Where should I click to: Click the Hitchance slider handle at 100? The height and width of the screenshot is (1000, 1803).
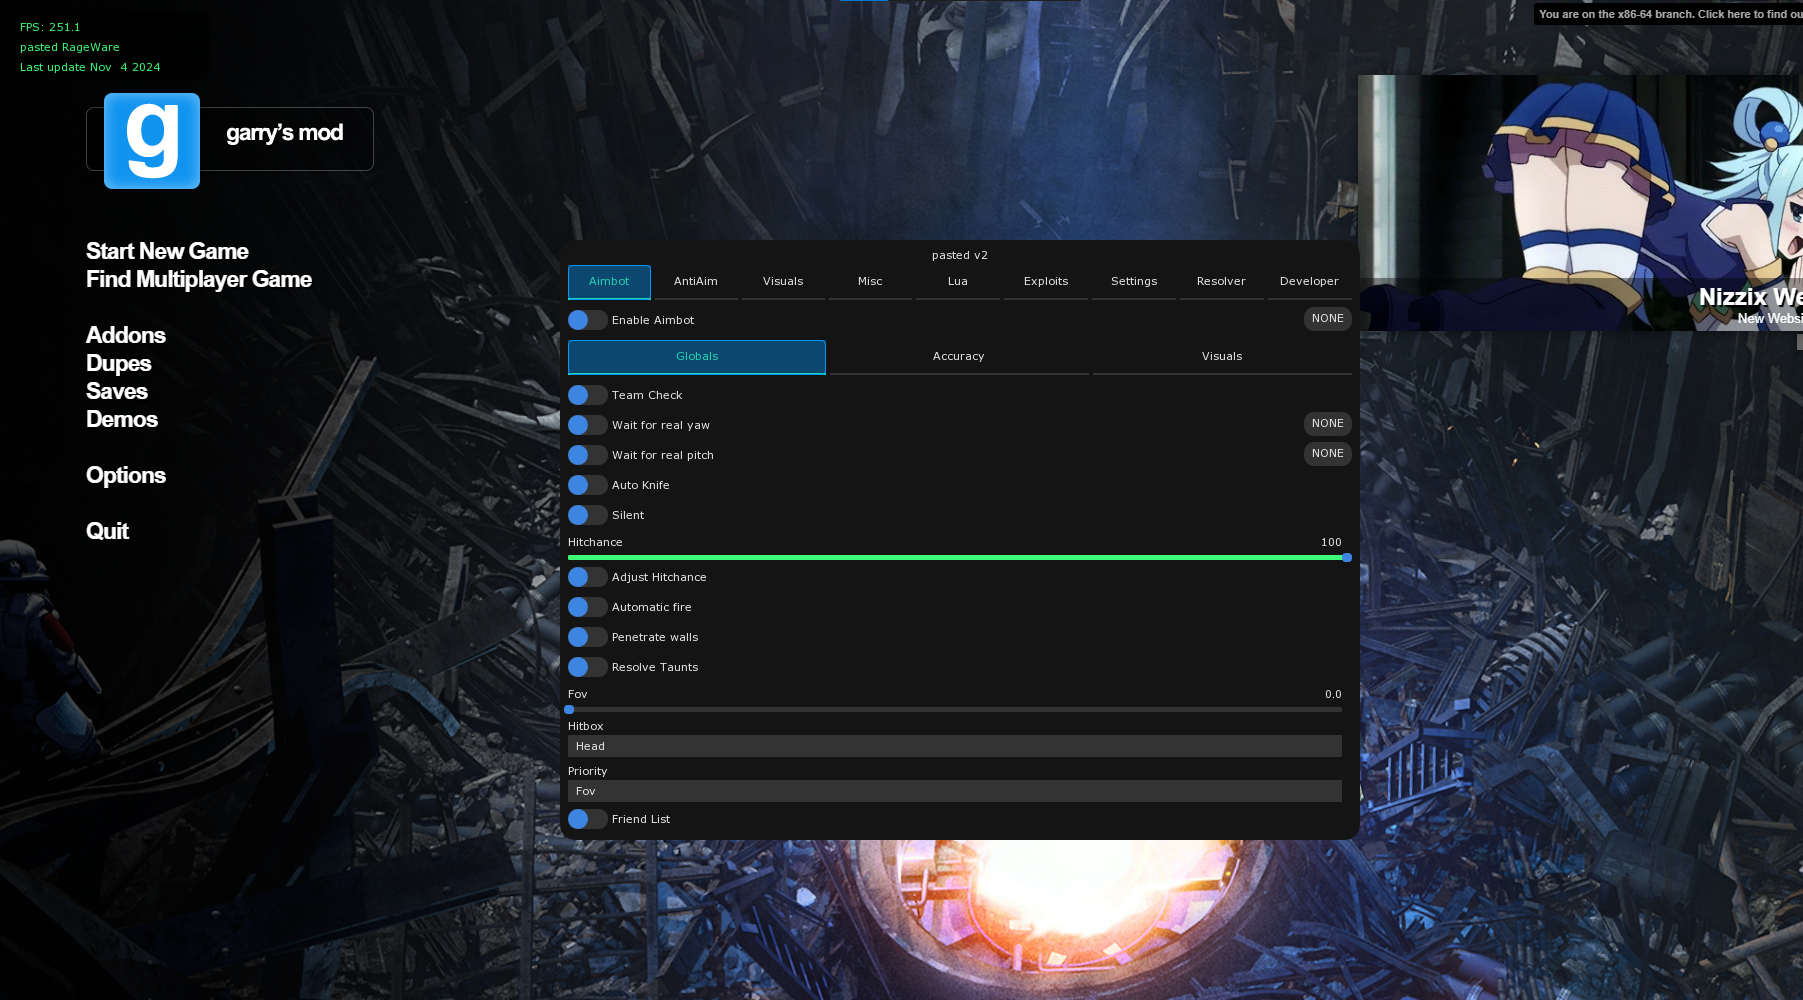click(1347, 557)
